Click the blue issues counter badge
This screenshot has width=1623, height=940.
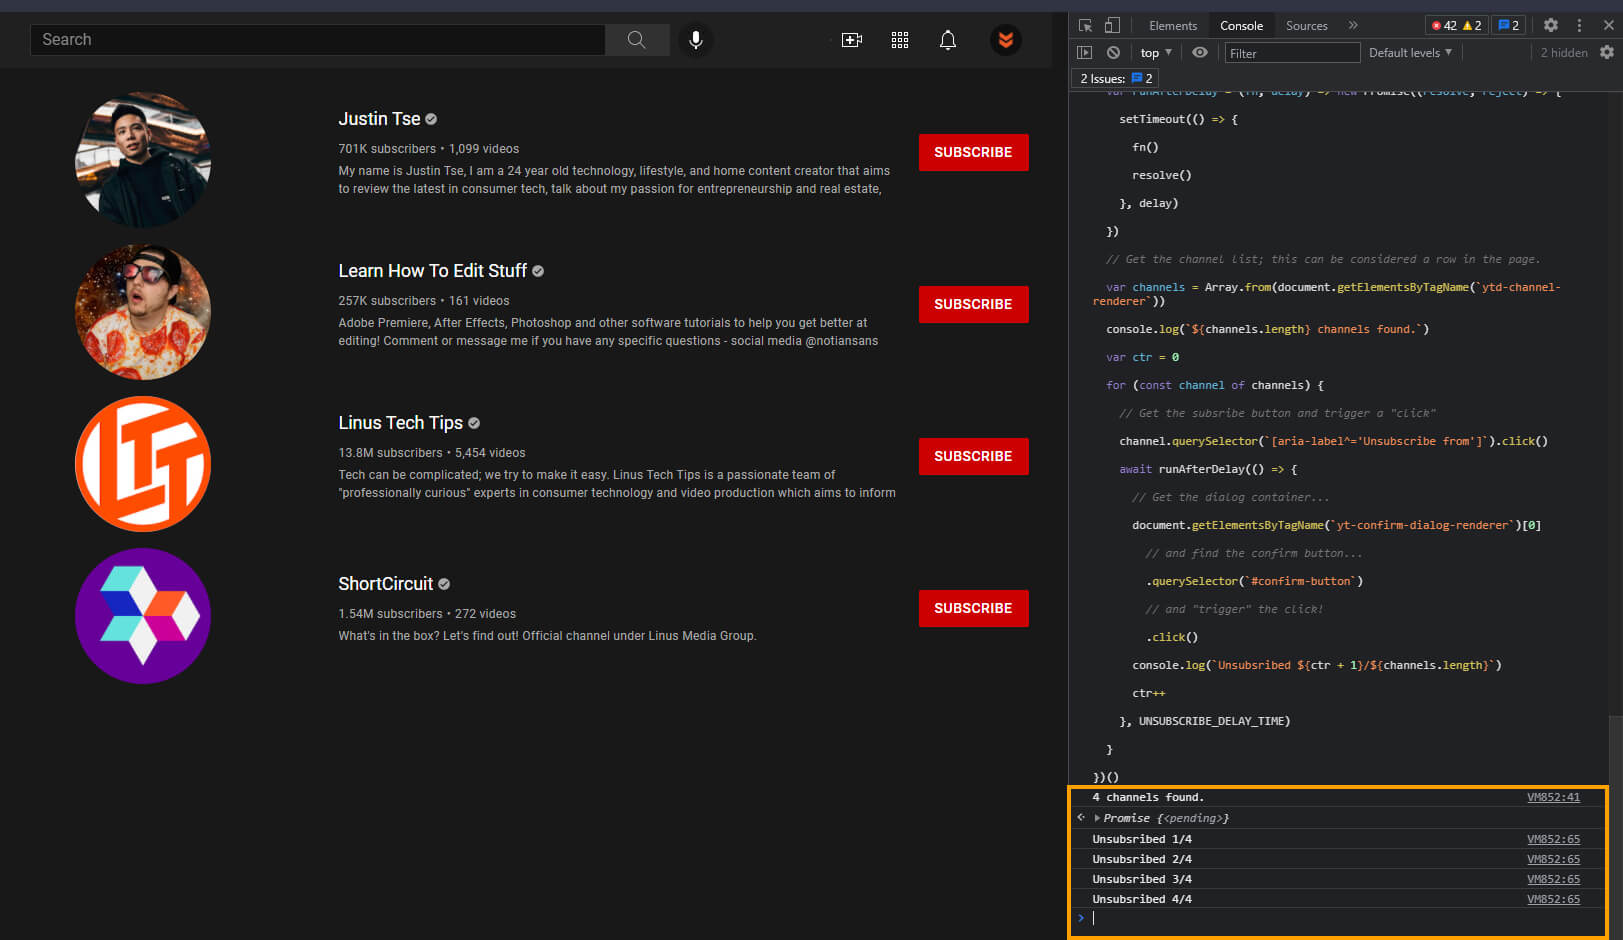[1509, 25]
